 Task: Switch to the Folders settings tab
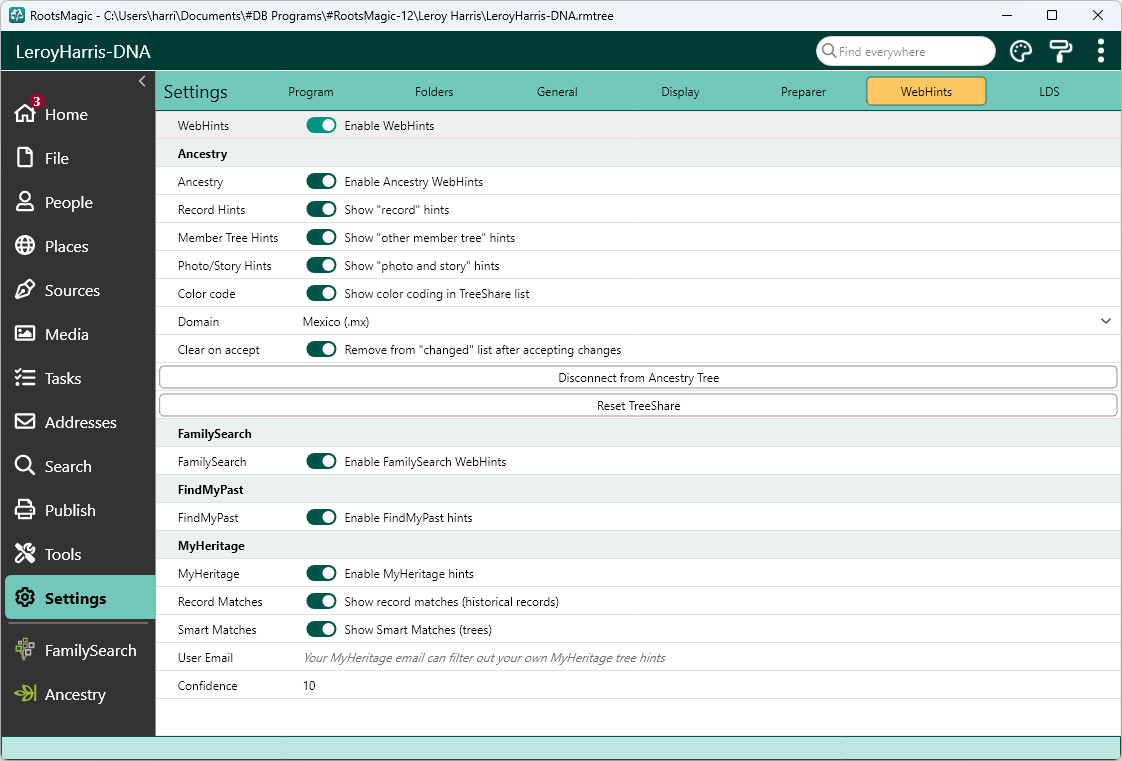click(434, 92)
